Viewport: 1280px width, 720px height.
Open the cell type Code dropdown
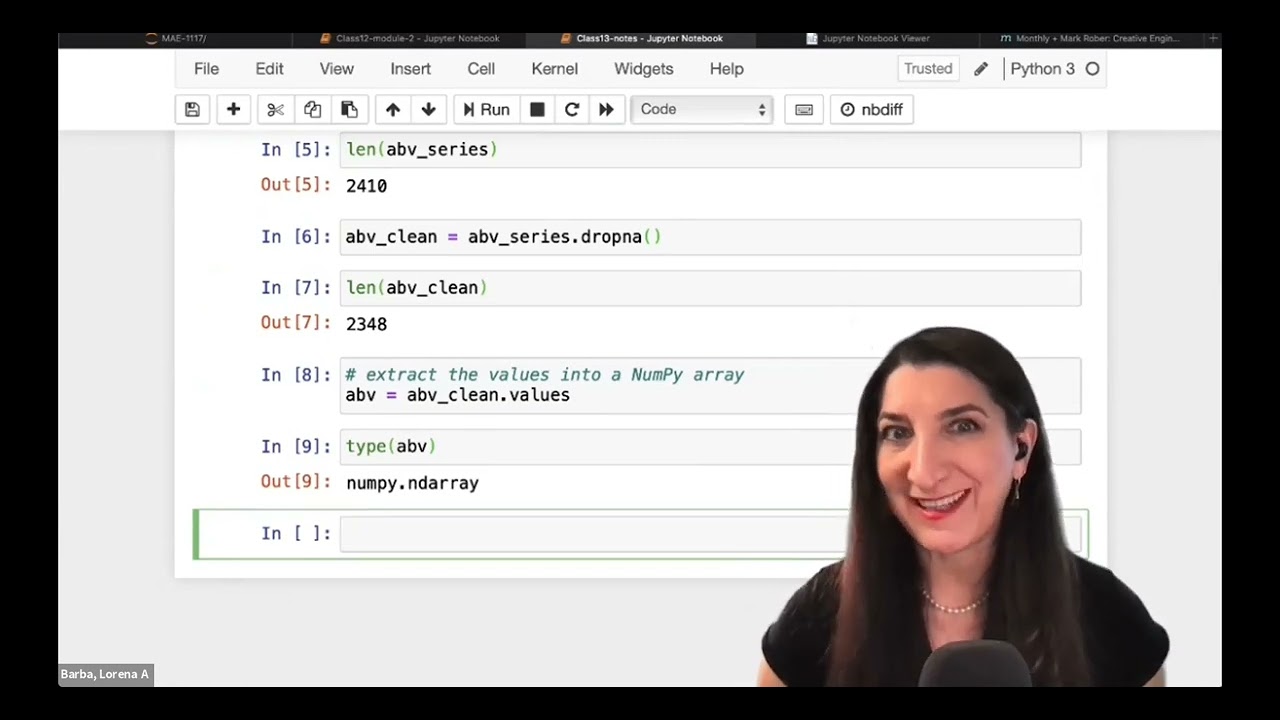(701, 109)
